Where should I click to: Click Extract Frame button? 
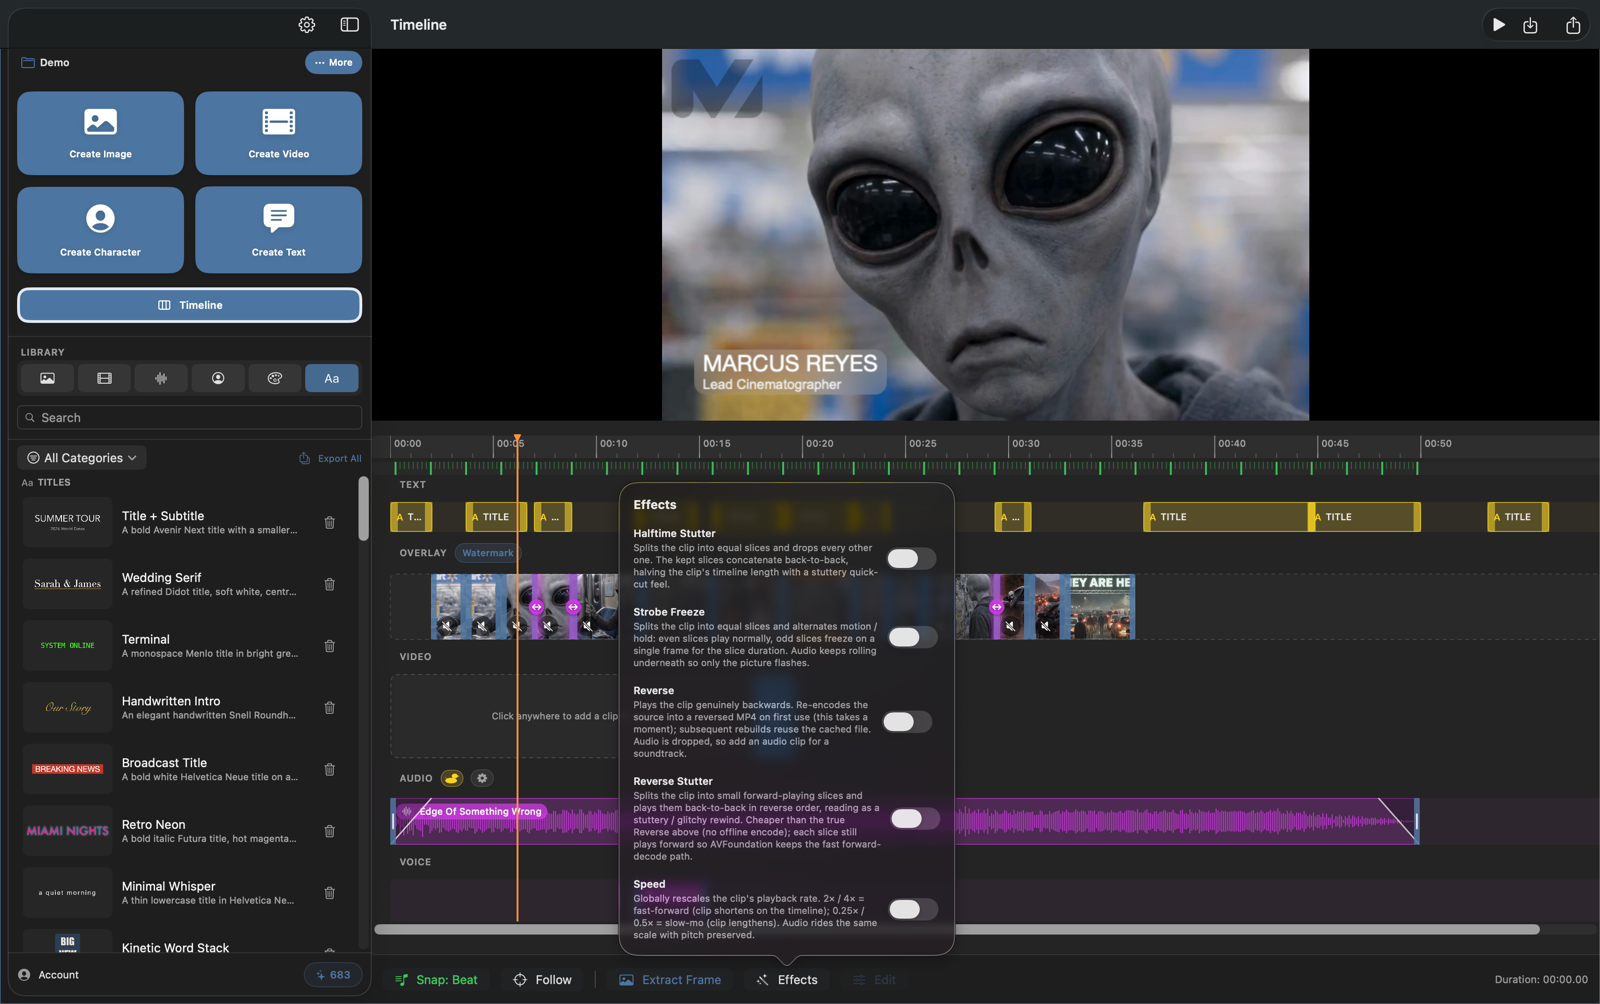pyautogui.click(x=670, y=980)
